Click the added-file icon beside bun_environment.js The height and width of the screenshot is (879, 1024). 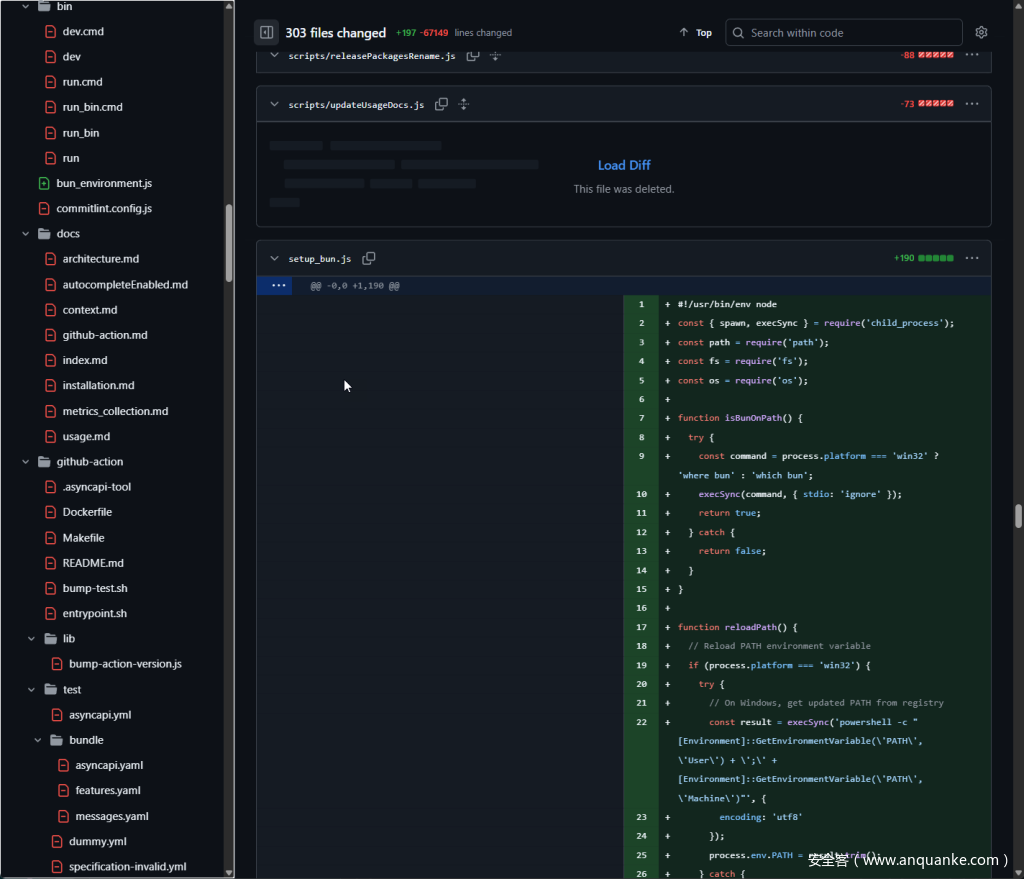[44, 183]
